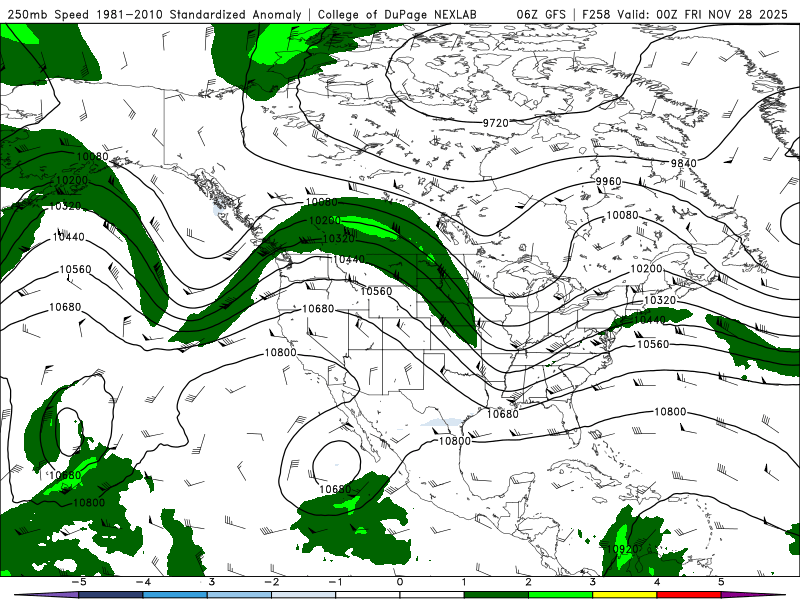The image size is (800, 600).
Task: Select the yellow colorbar segment
Action: 625,595
